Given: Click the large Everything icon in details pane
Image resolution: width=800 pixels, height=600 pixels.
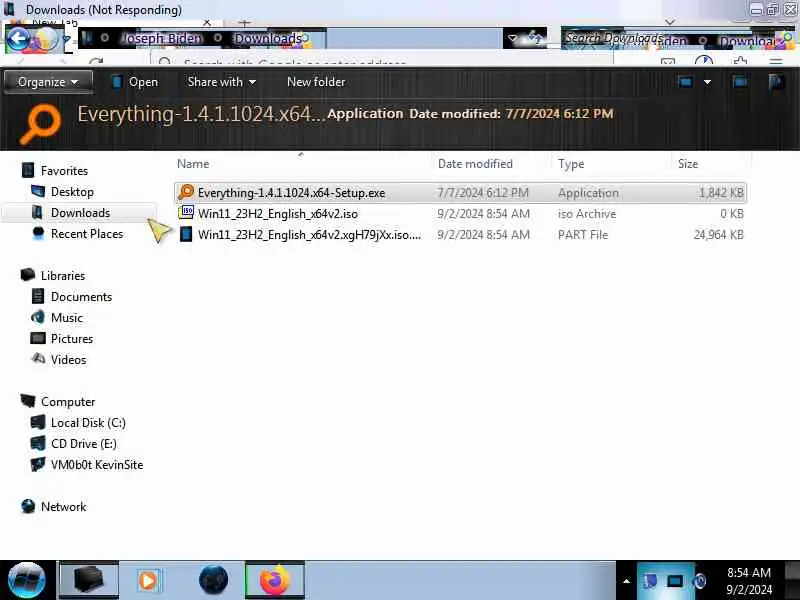Looking at the screenshot, I should point(41,124).
